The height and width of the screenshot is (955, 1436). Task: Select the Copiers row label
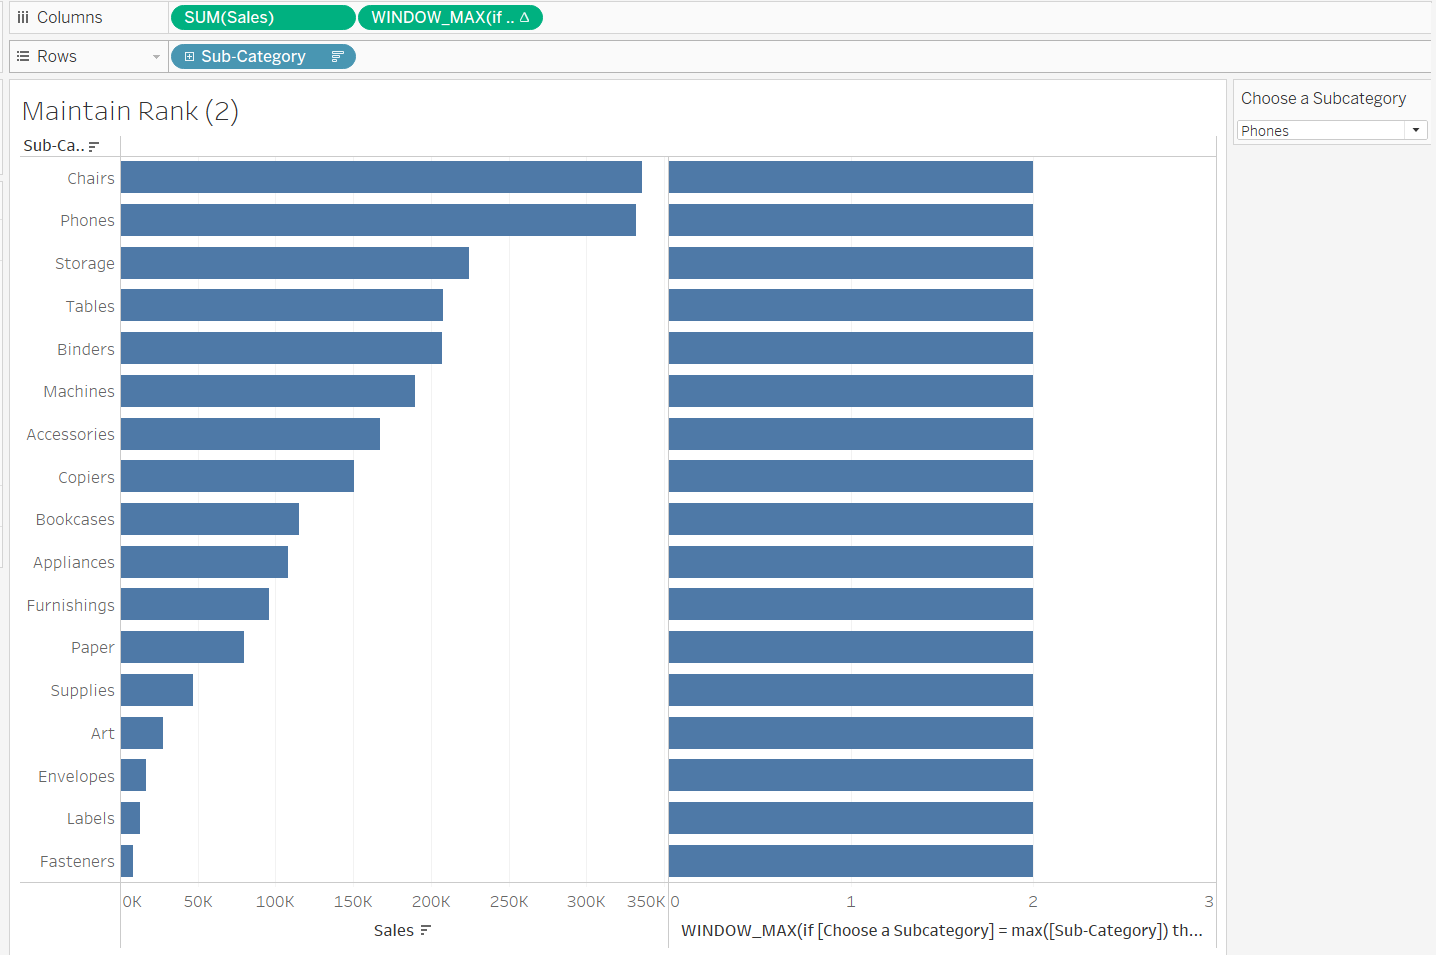coord(86,477)
